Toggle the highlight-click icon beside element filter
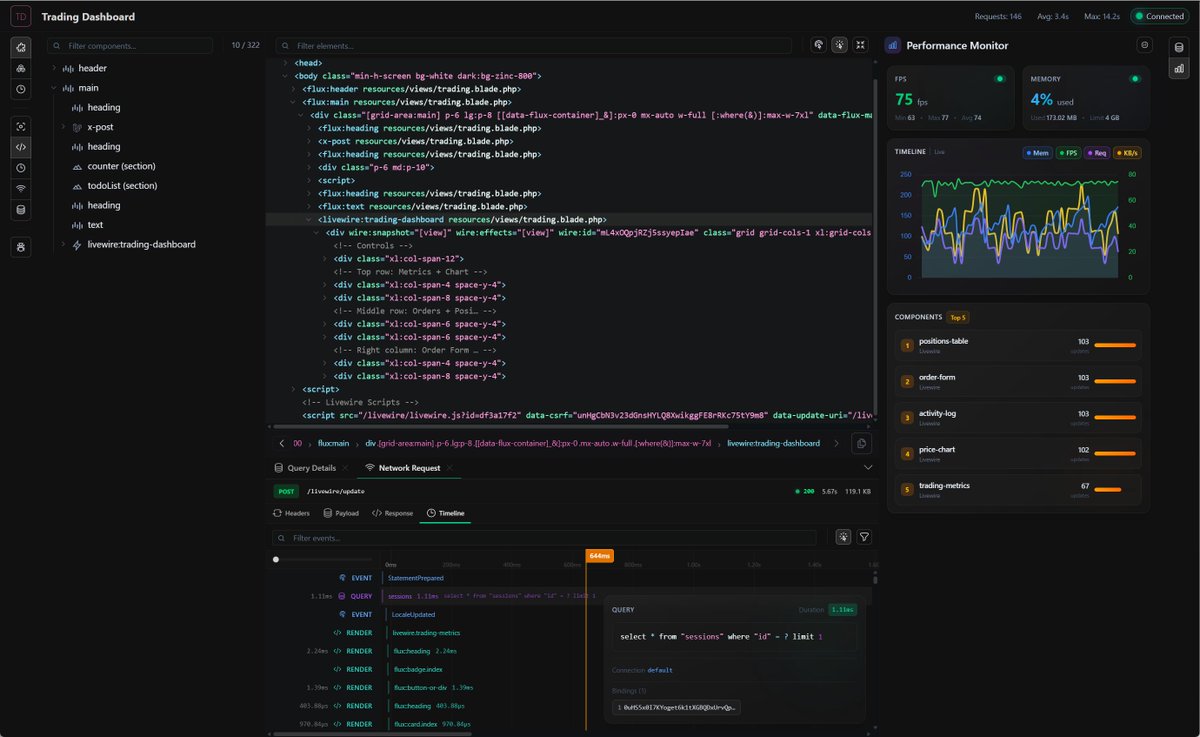Viewport: 1200px width, 737px height. pyautogui.click(x=839, y=45)
